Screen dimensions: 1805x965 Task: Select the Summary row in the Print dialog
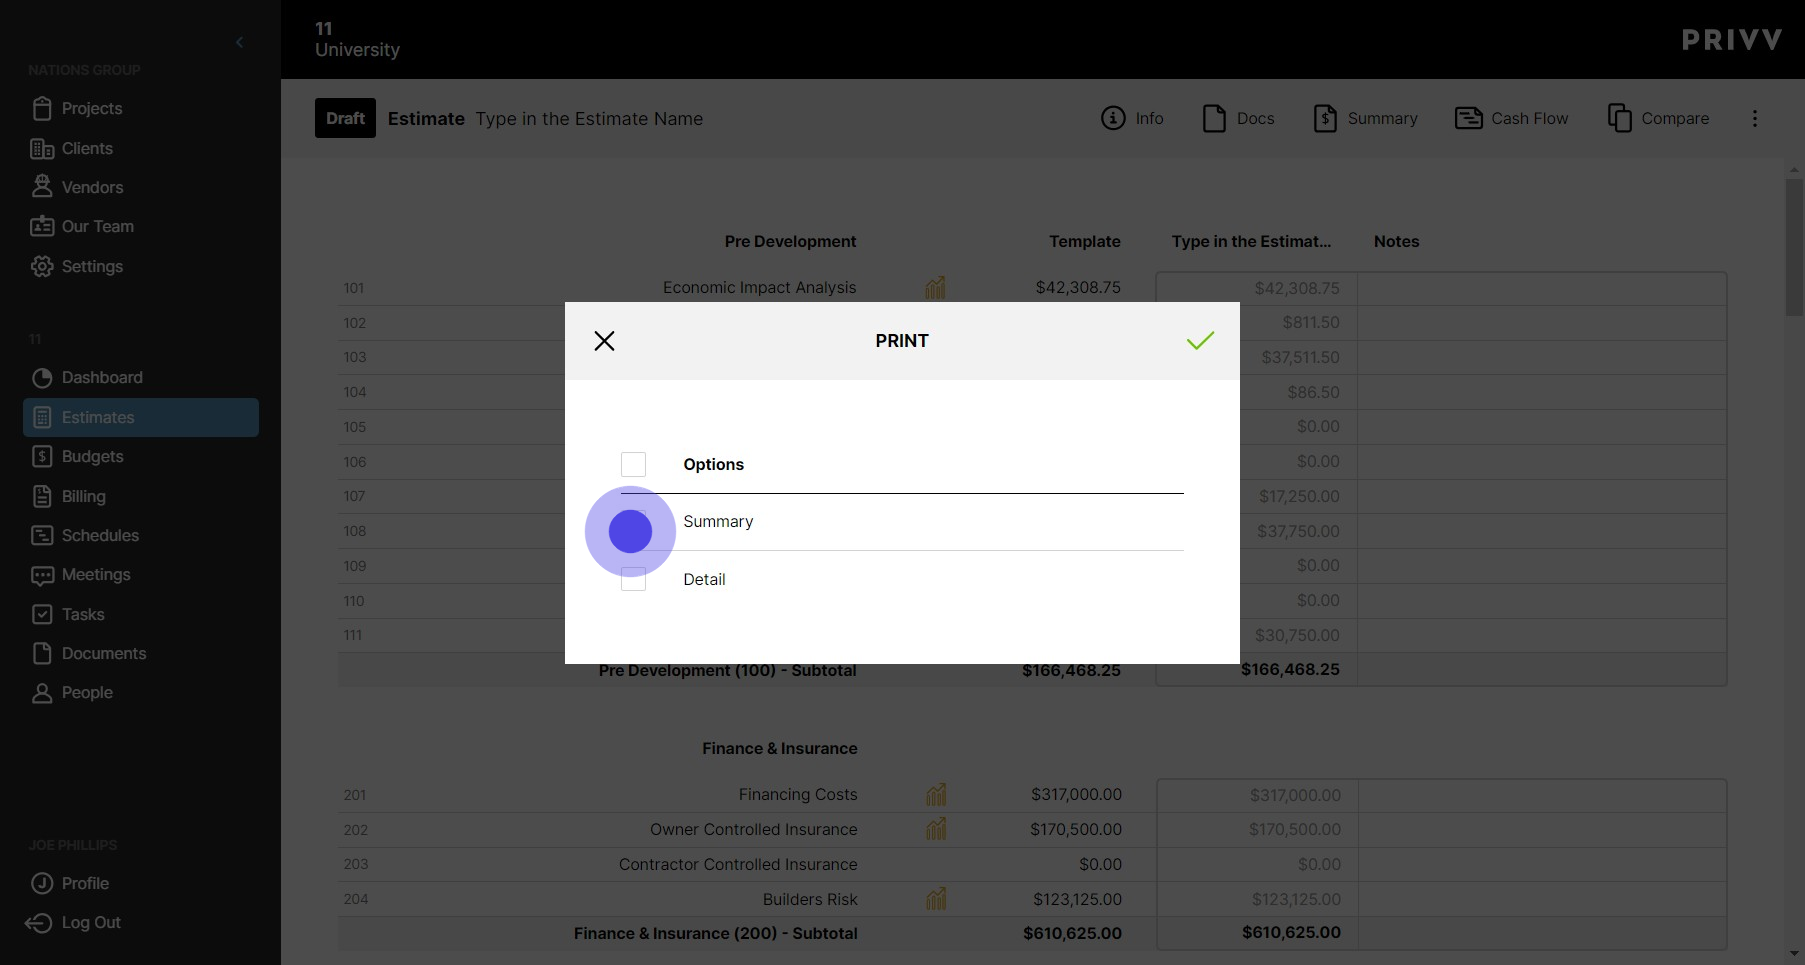tap(902, 522)
